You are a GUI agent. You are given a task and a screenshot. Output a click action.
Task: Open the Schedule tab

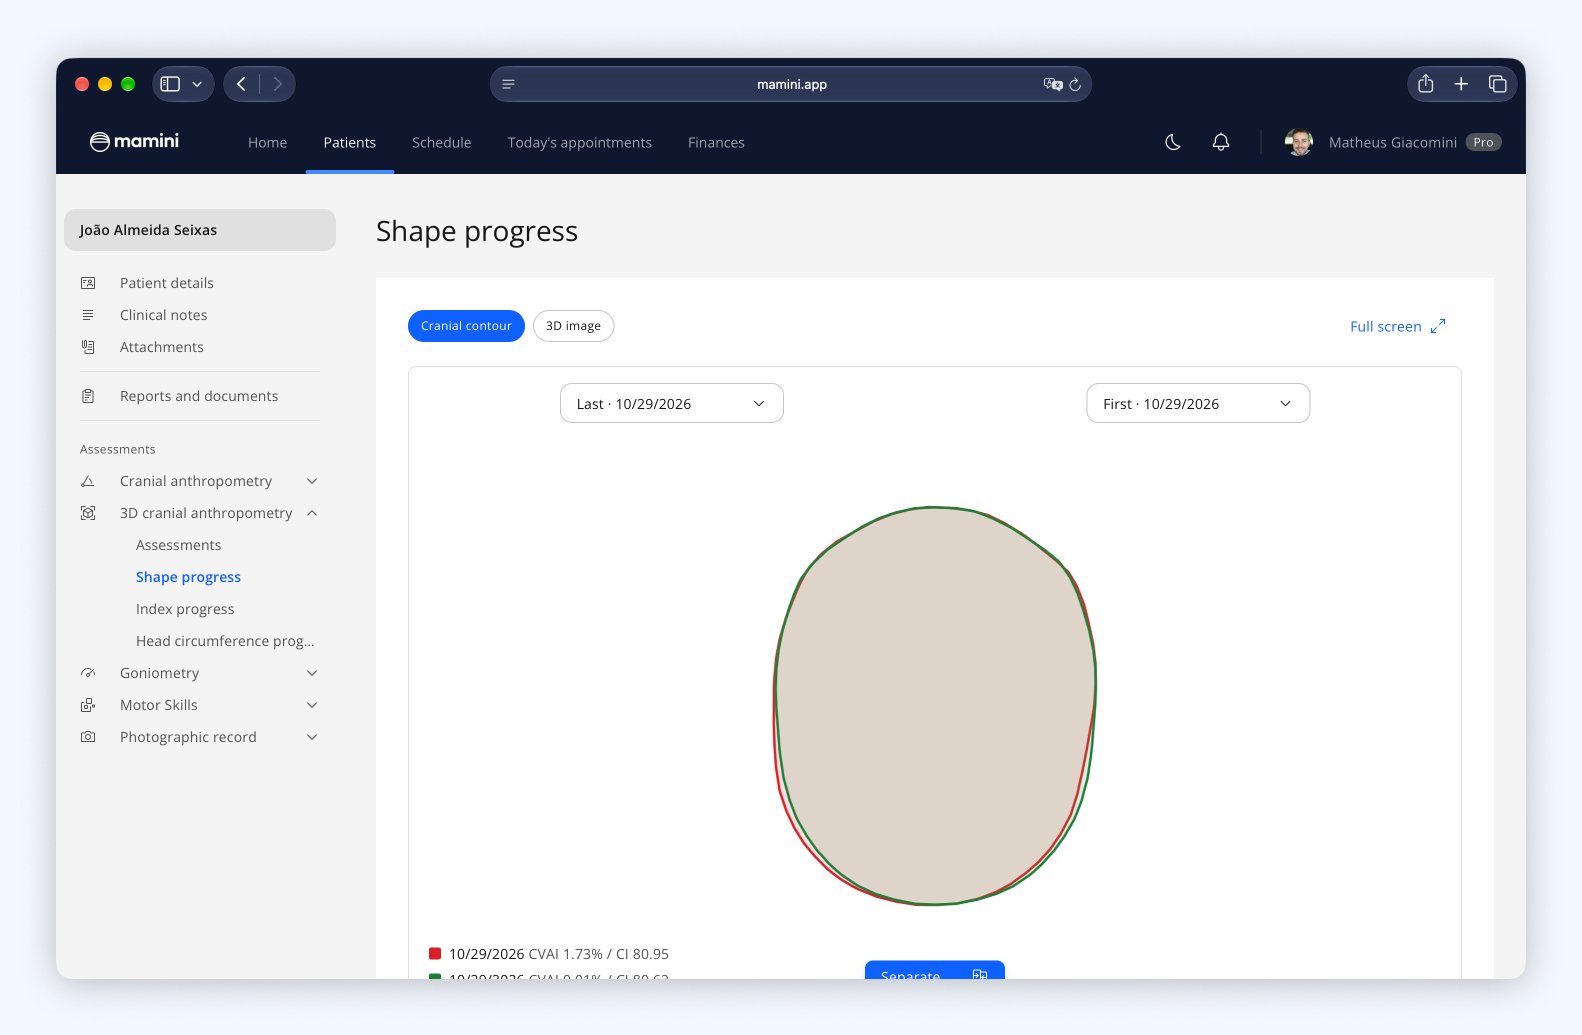point(441,142)
